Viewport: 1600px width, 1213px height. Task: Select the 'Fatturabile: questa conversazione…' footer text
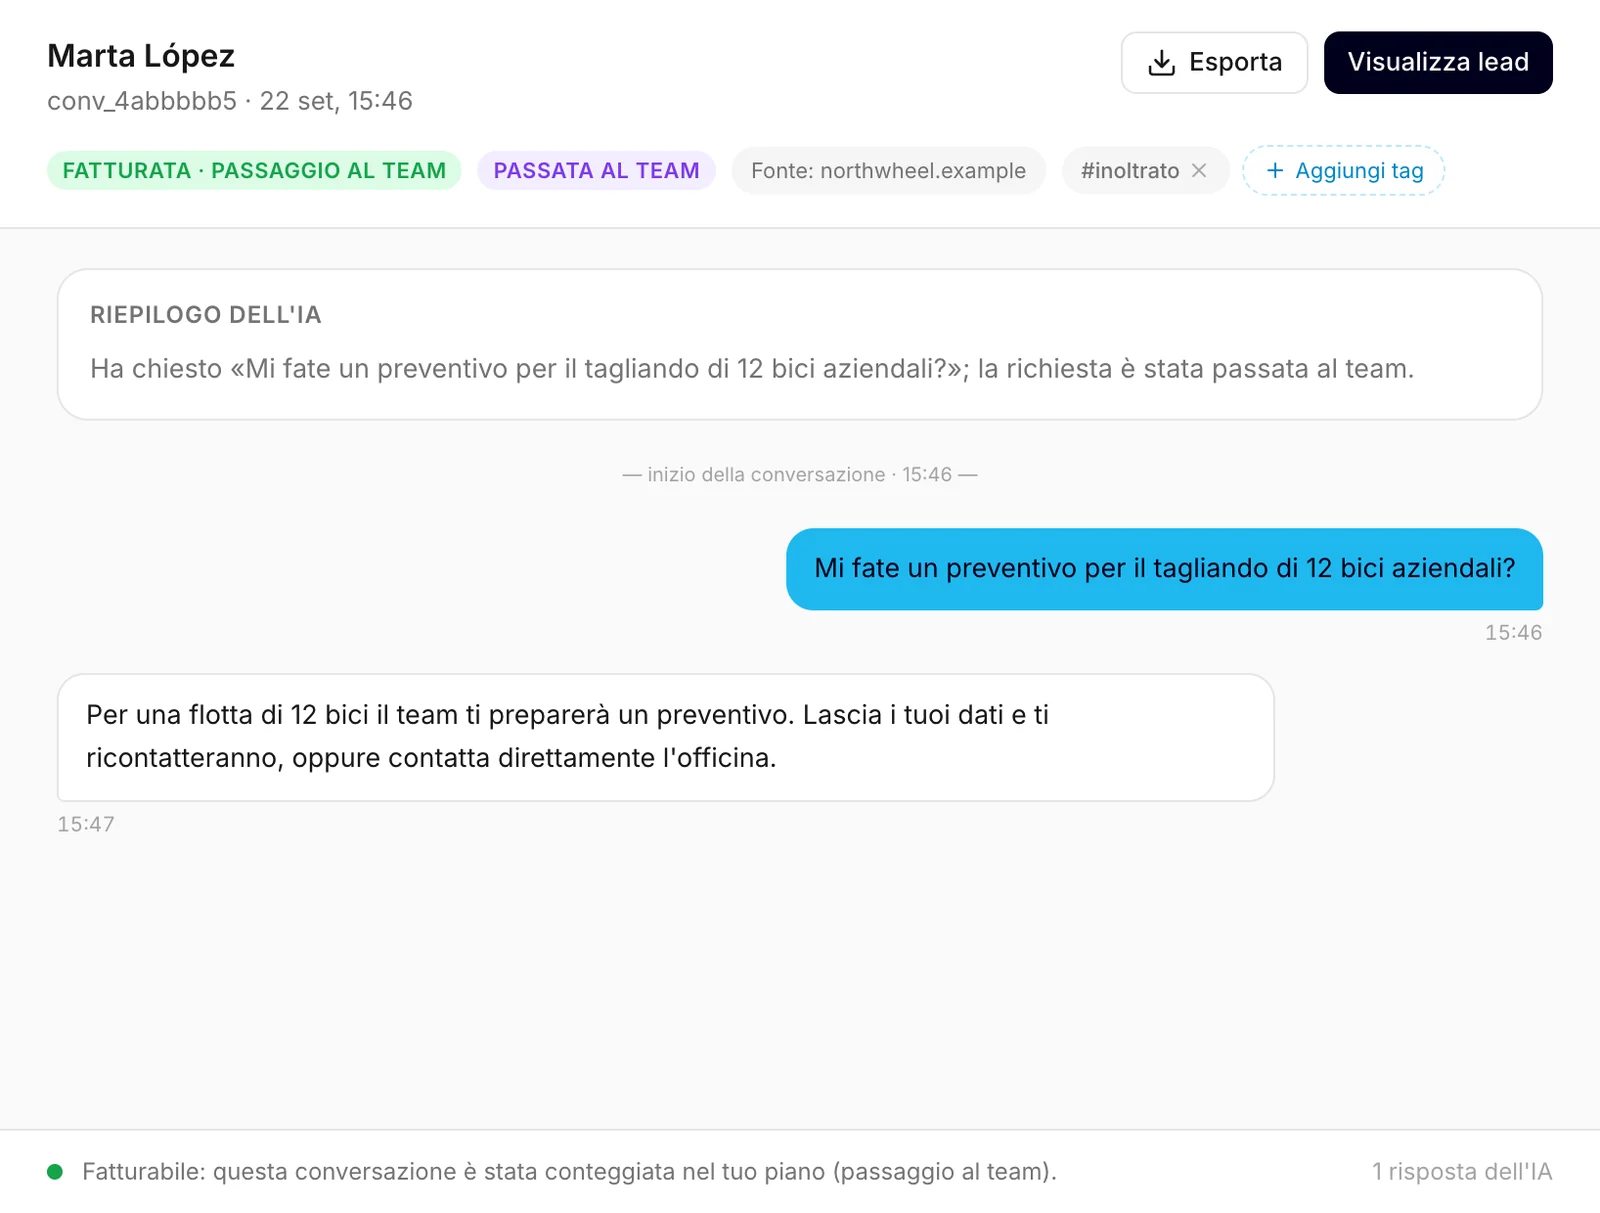pyautogui.click(x=569, y=1172)
